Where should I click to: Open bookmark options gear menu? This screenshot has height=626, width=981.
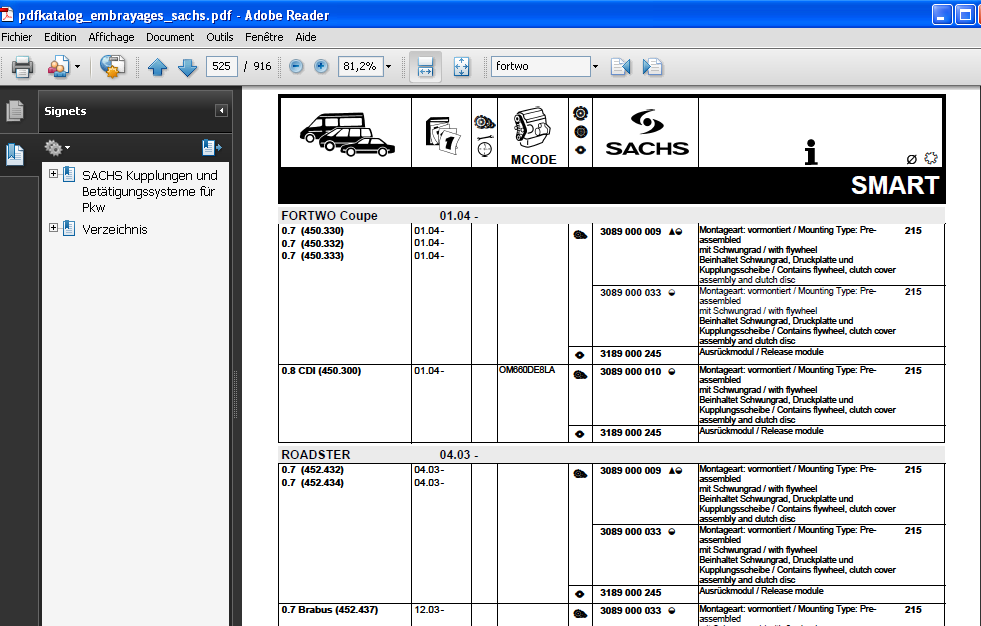pos(56,148)
